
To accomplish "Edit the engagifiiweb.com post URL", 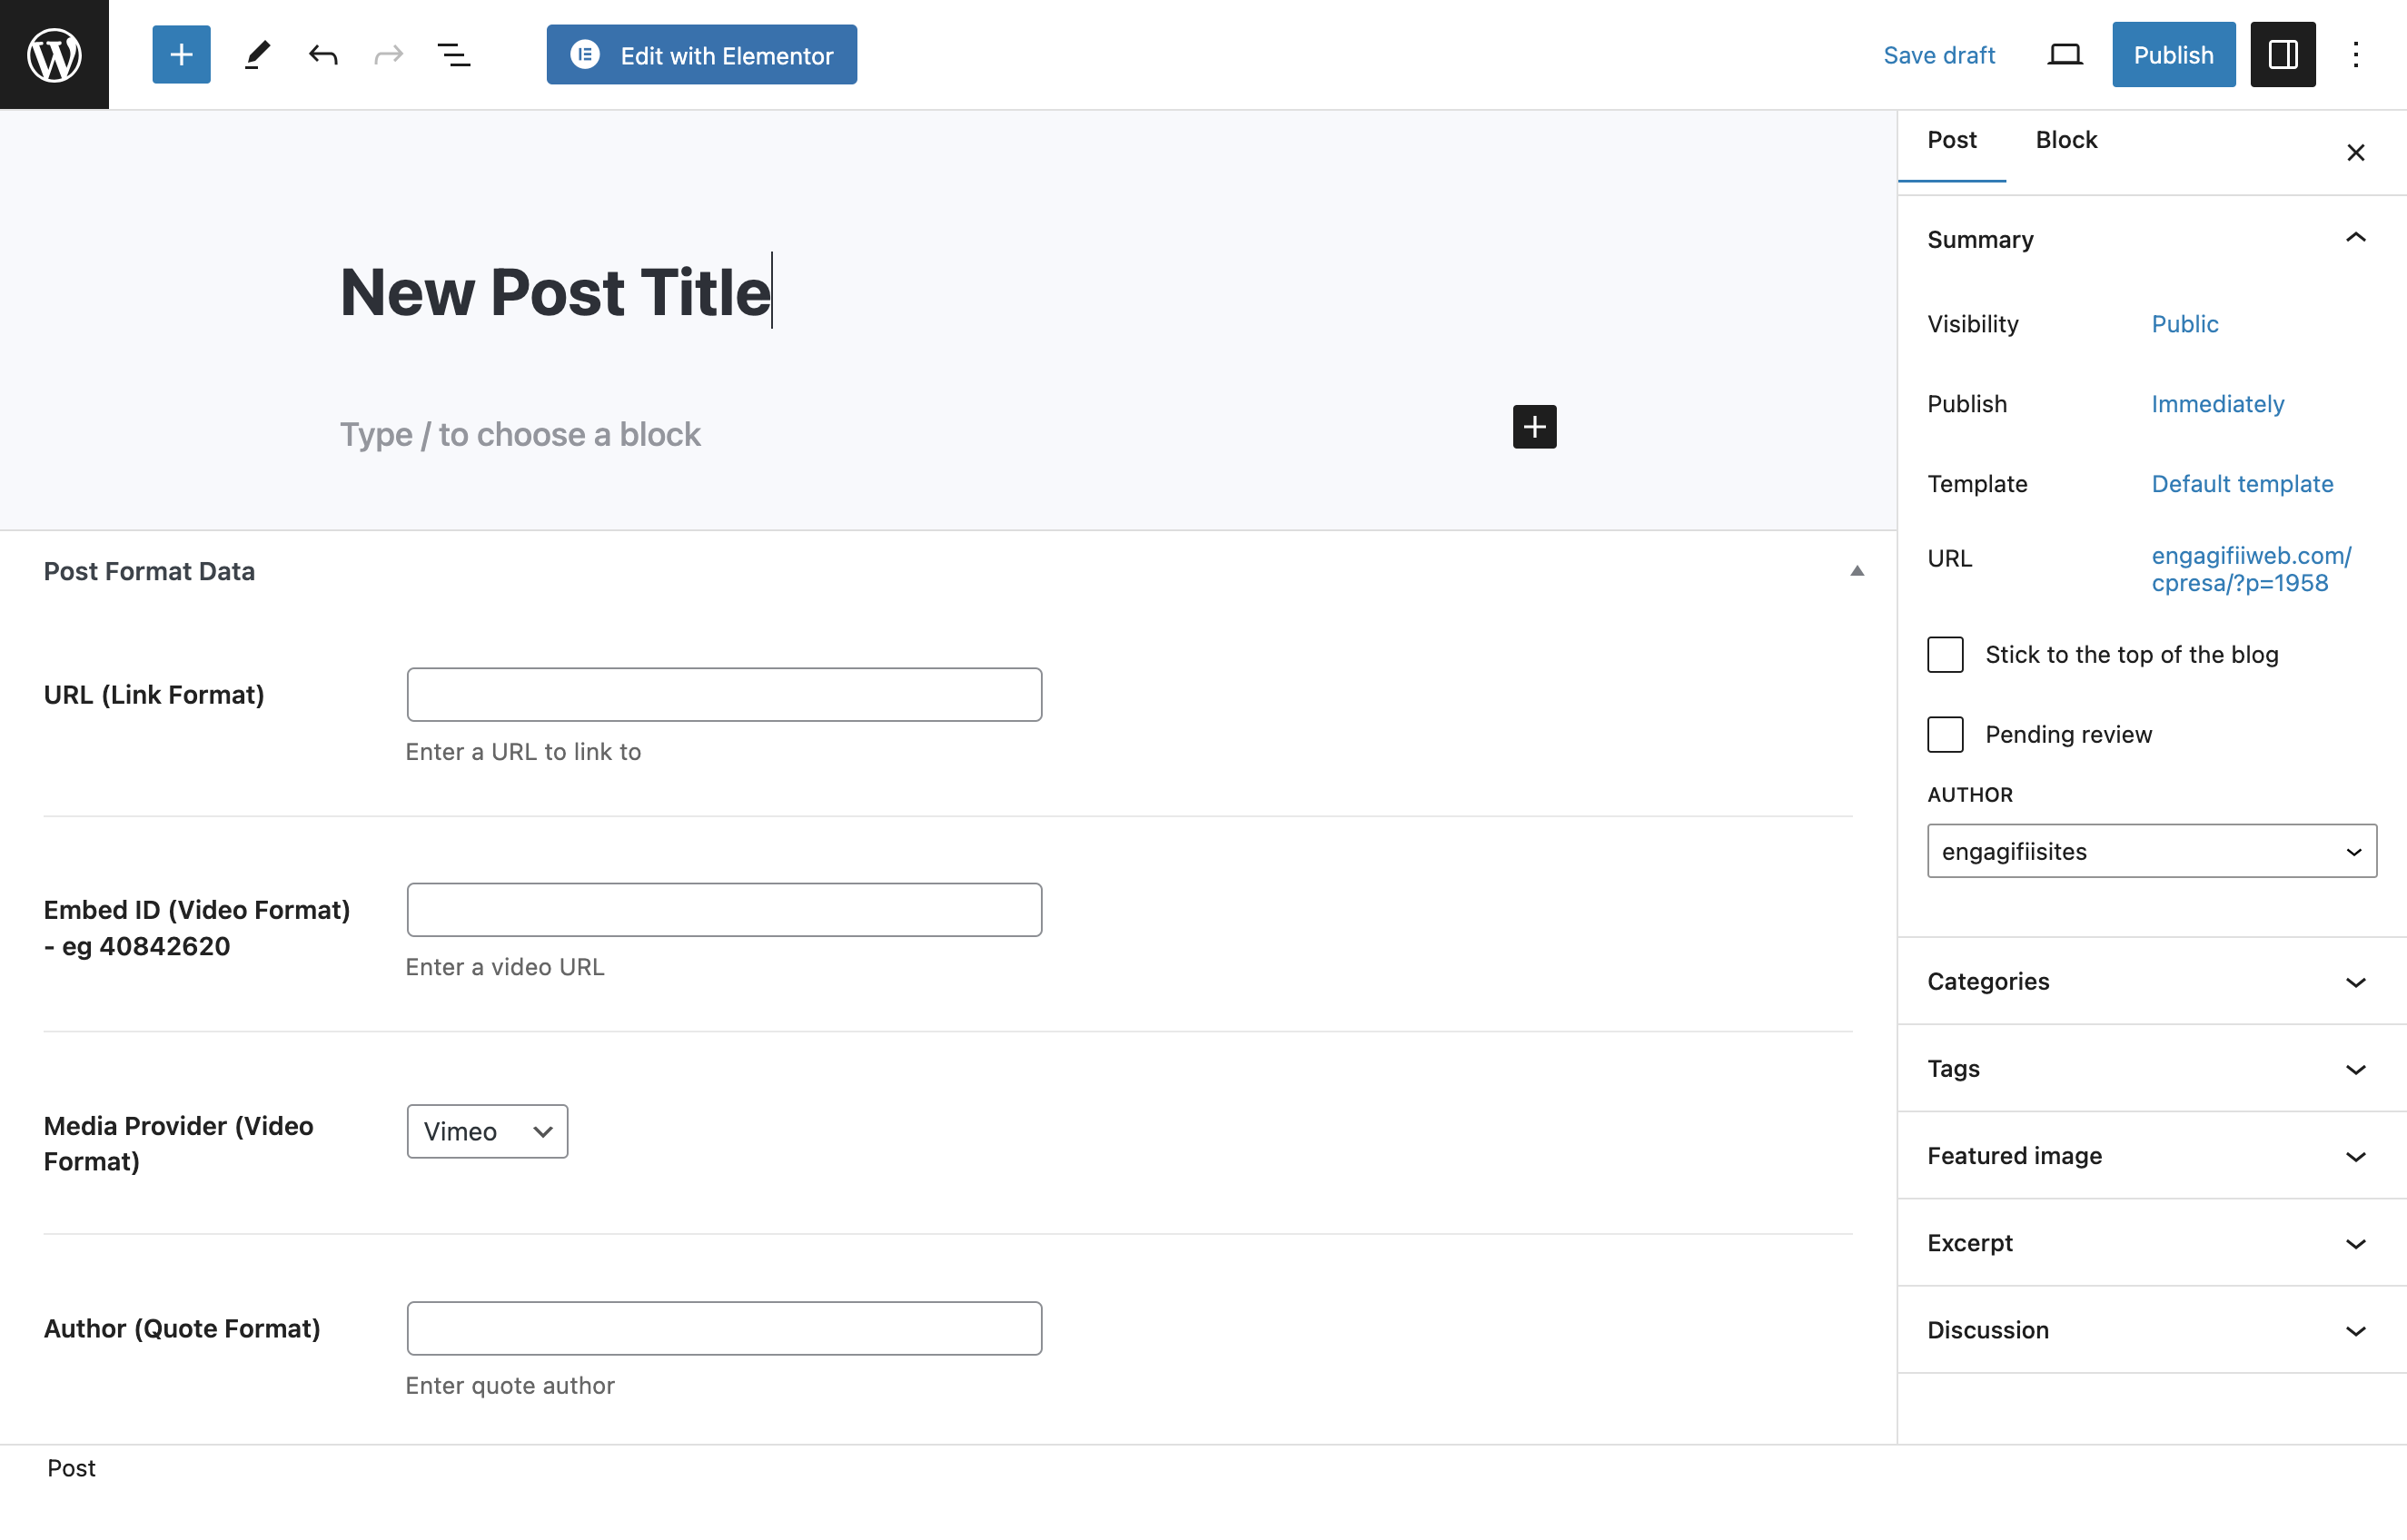I will click(x=2250, y=569).
